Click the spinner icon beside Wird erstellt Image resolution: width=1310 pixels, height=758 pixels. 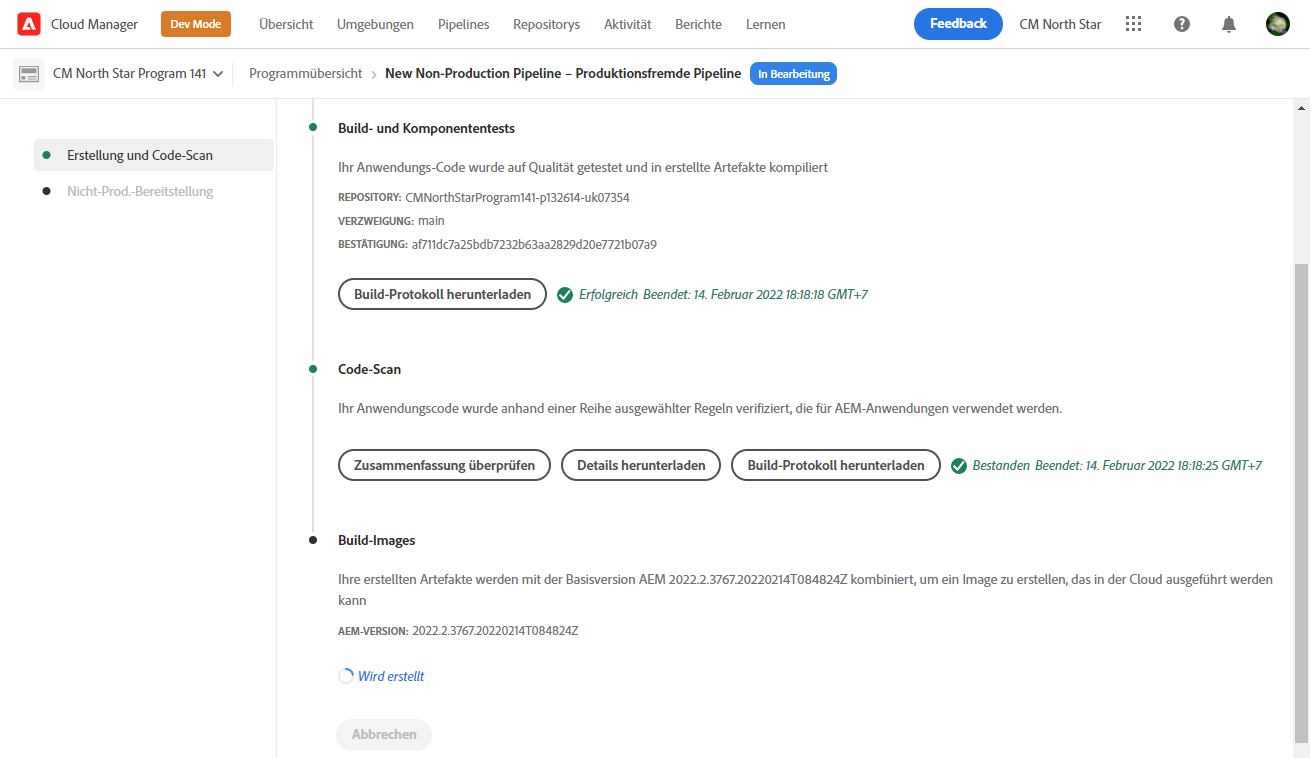pyautogui.click(x=346, y=676)
